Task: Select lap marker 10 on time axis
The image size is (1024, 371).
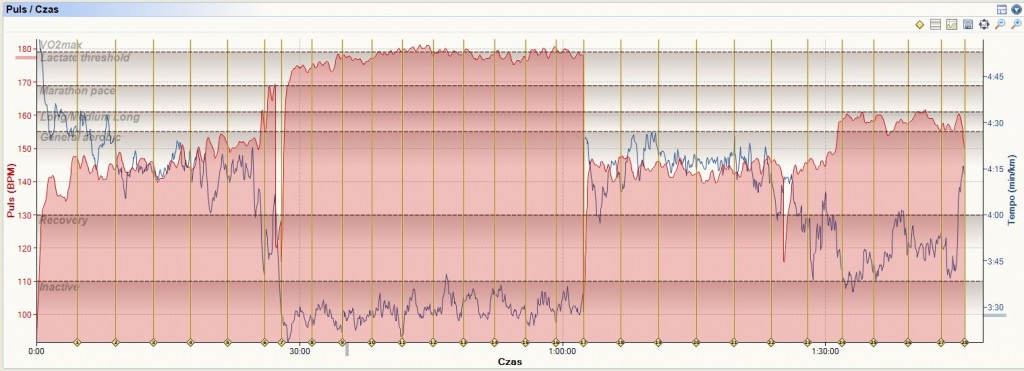Action: coord(372,342)
